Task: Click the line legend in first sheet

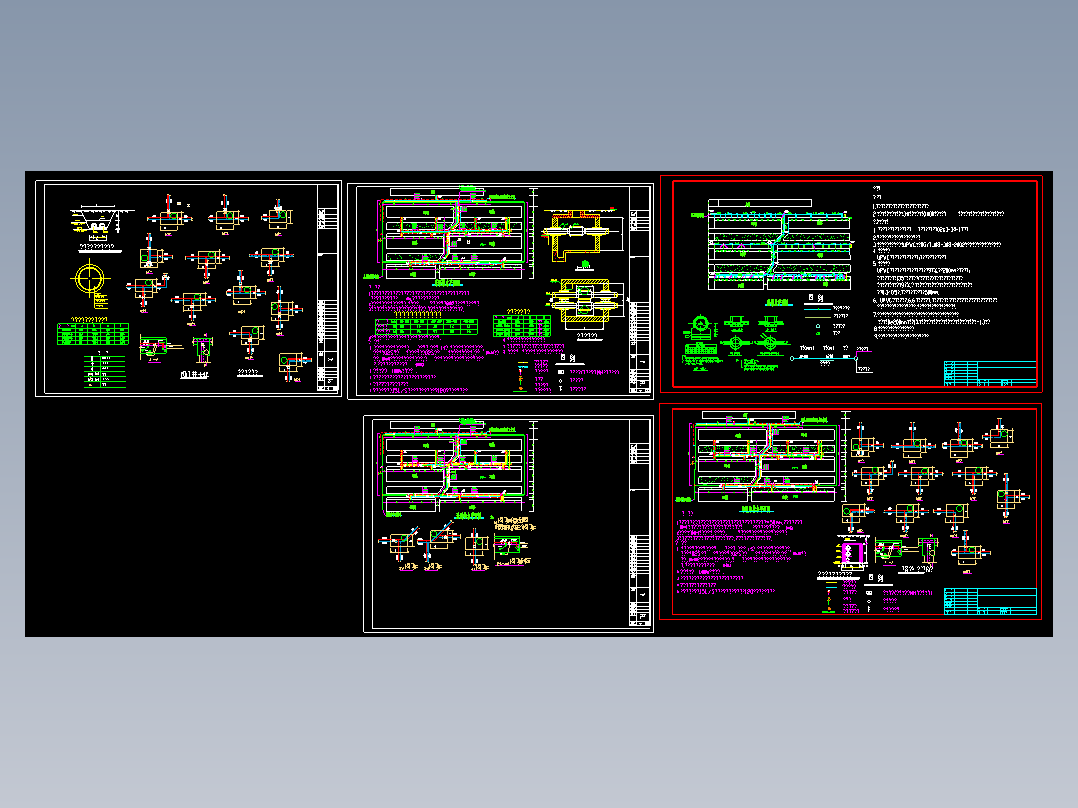Action: pos(104,371)
